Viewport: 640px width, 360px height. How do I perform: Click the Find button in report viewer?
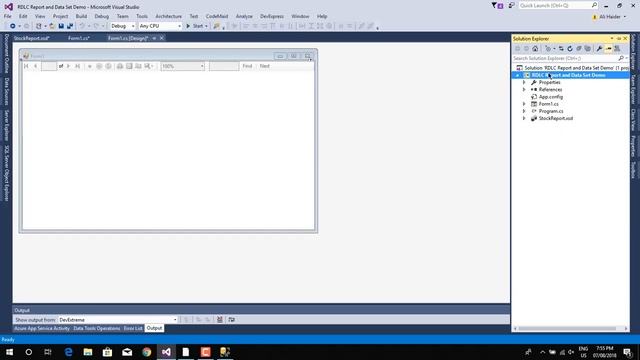click(x=247, y=66)
